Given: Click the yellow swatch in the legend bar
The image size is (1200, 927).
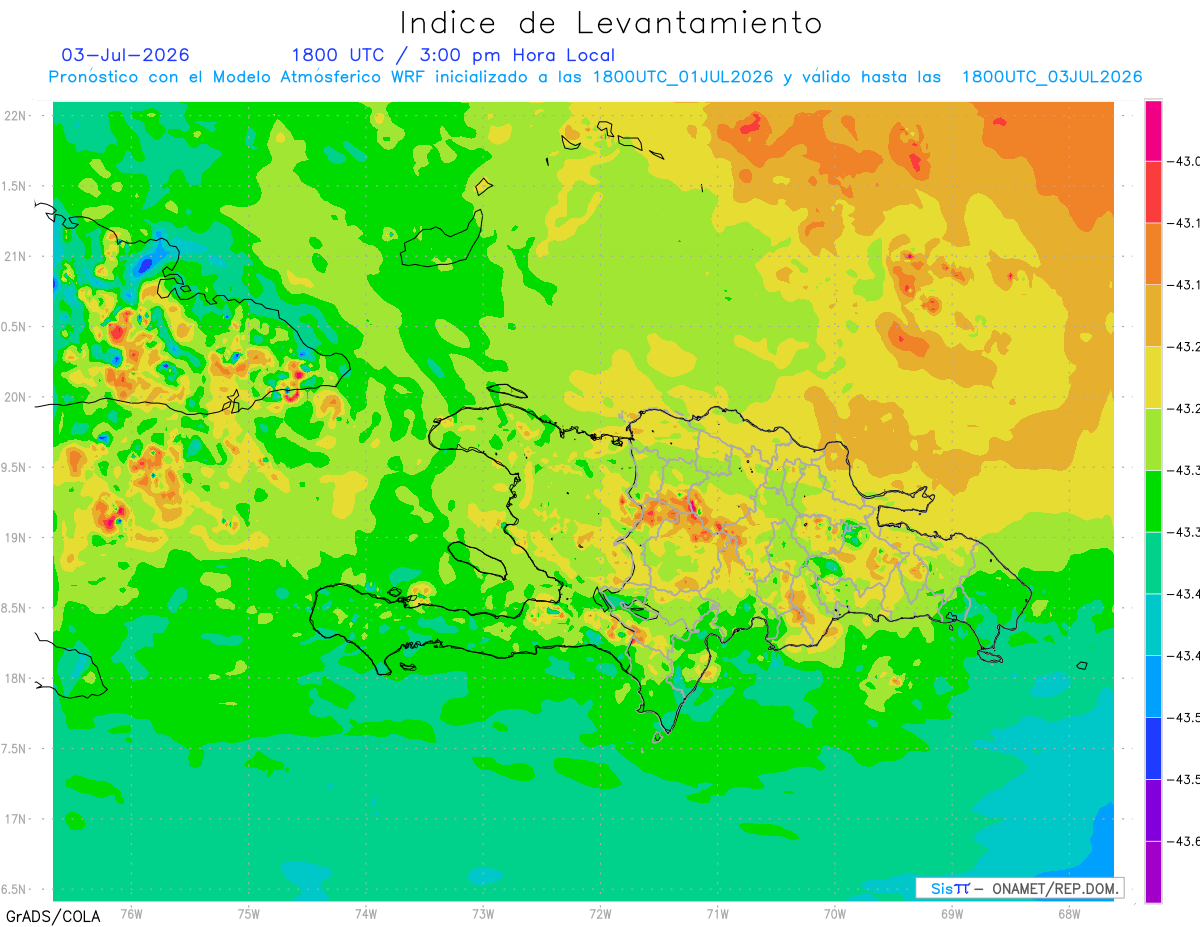Looking at the screenshot, I should pyautogui.click(x=1153, y=377).
